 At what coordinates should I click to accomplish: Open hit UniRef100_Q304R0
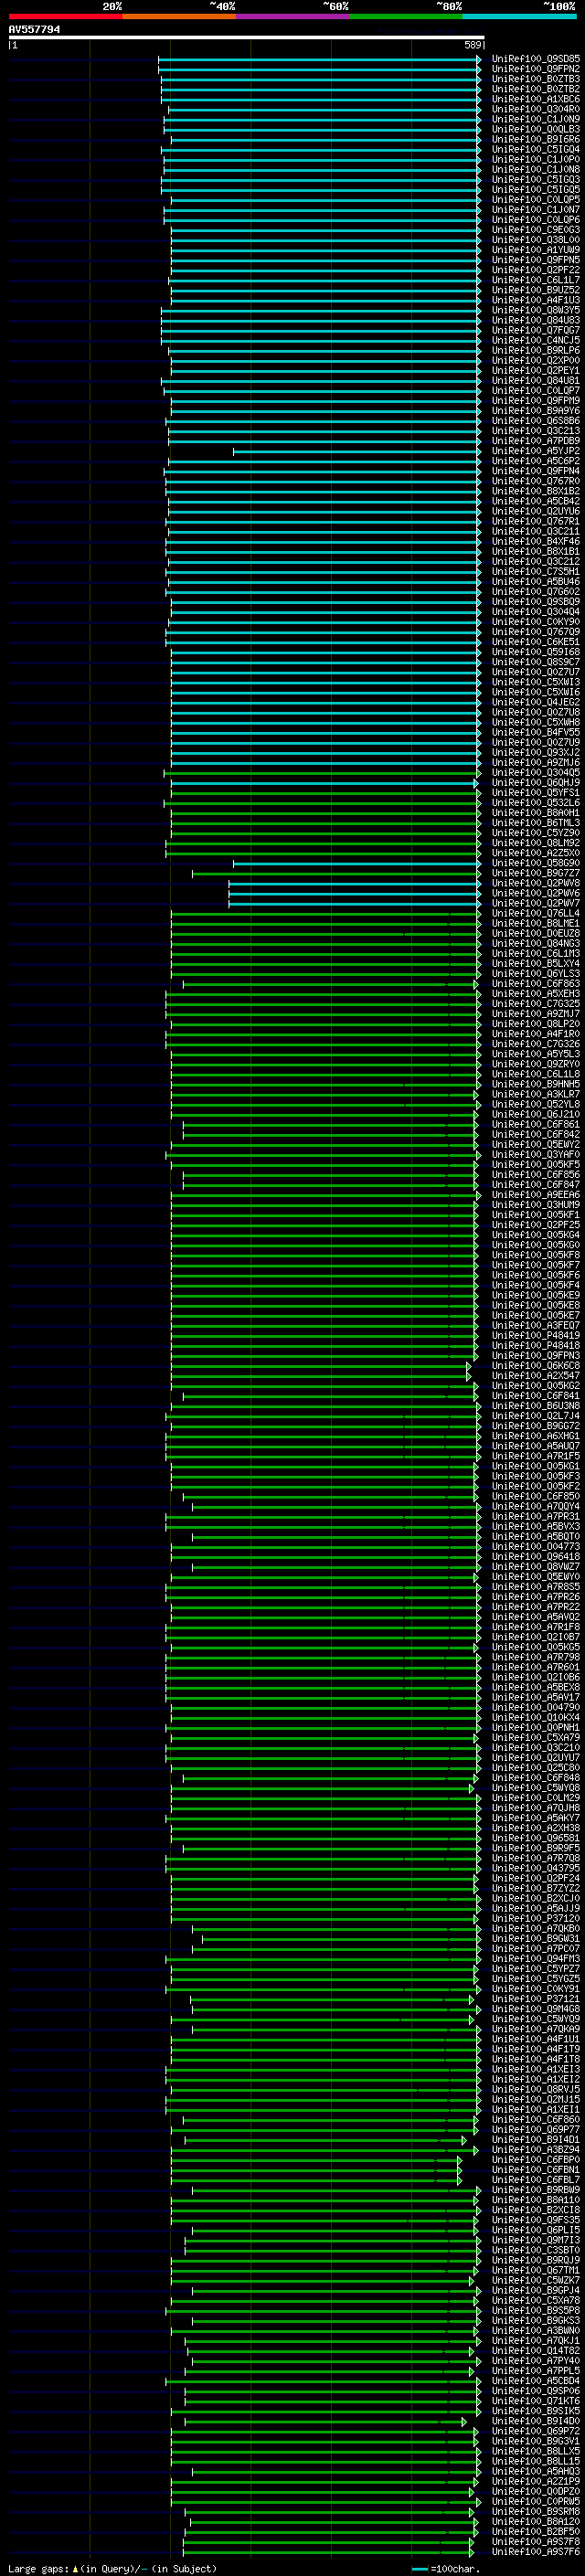(536, 109)
